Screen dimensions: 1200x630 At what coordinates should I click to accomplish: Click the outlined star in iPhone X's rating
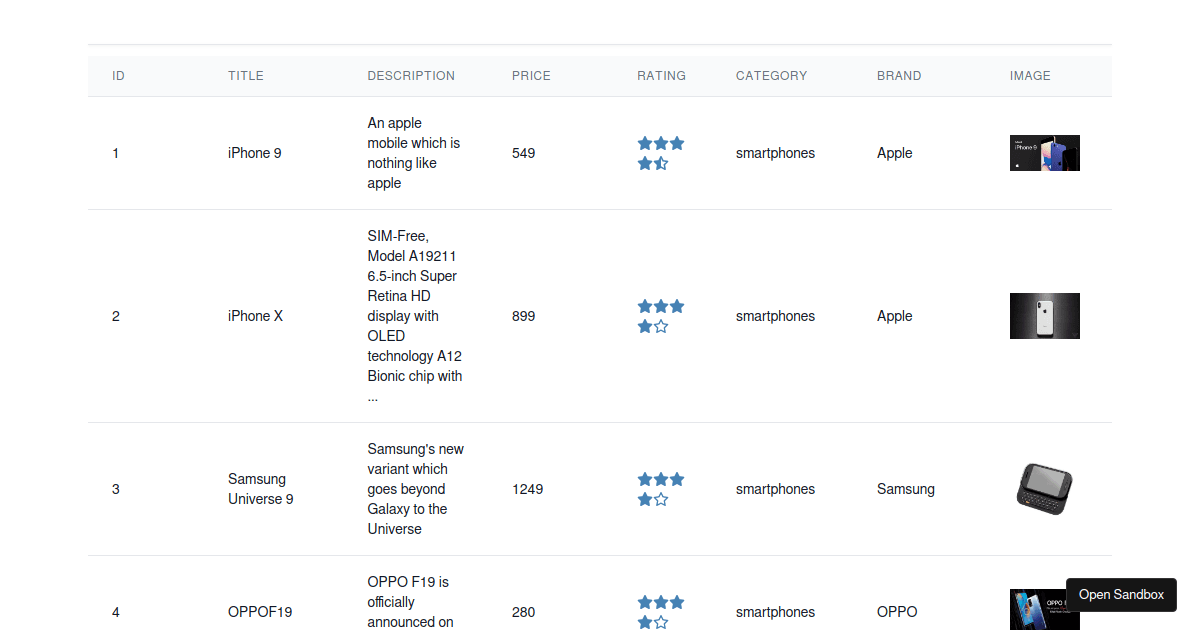pyautogui.click(x=660, y=325)
